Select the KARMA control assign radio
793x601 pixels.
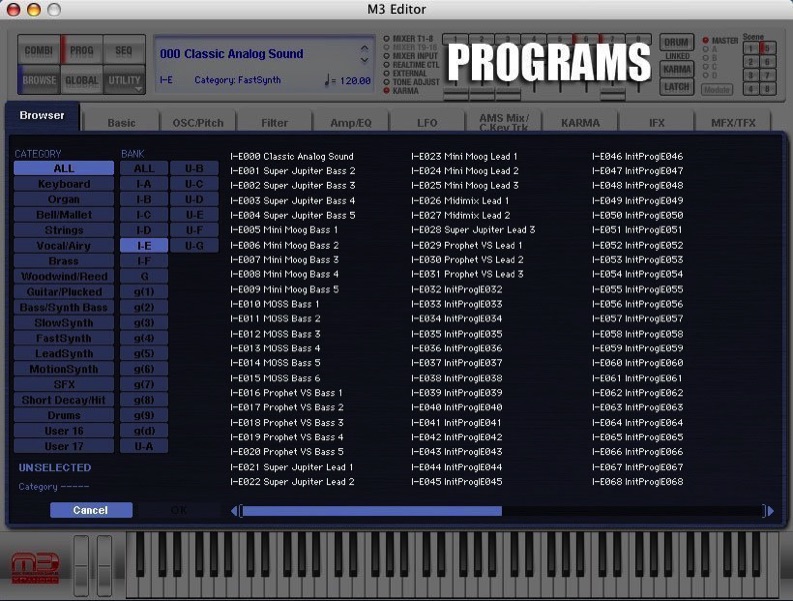coord(387,91)
